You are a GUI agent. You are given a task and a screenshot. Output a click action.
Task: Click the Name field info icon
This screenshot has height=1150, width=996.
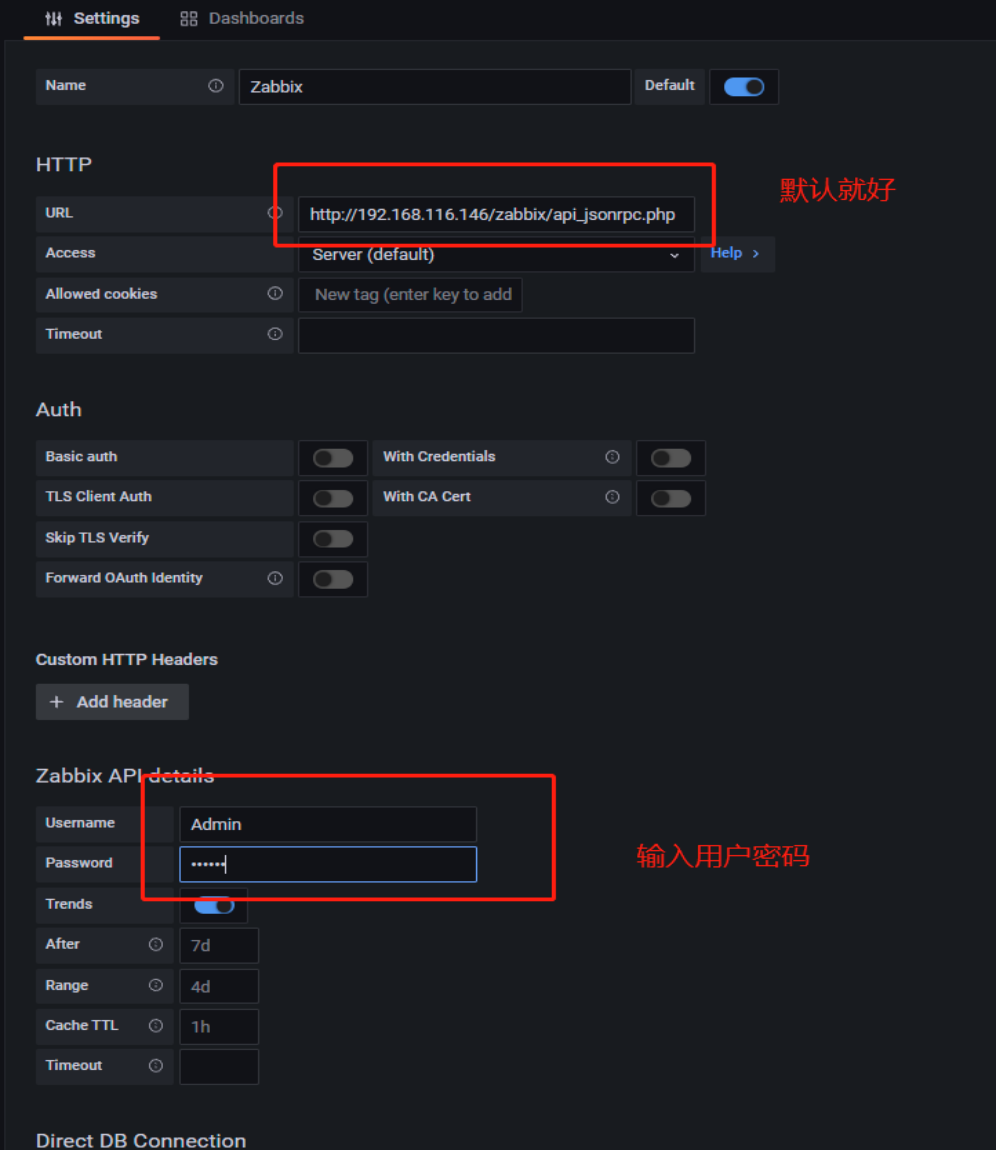(216, 86)
